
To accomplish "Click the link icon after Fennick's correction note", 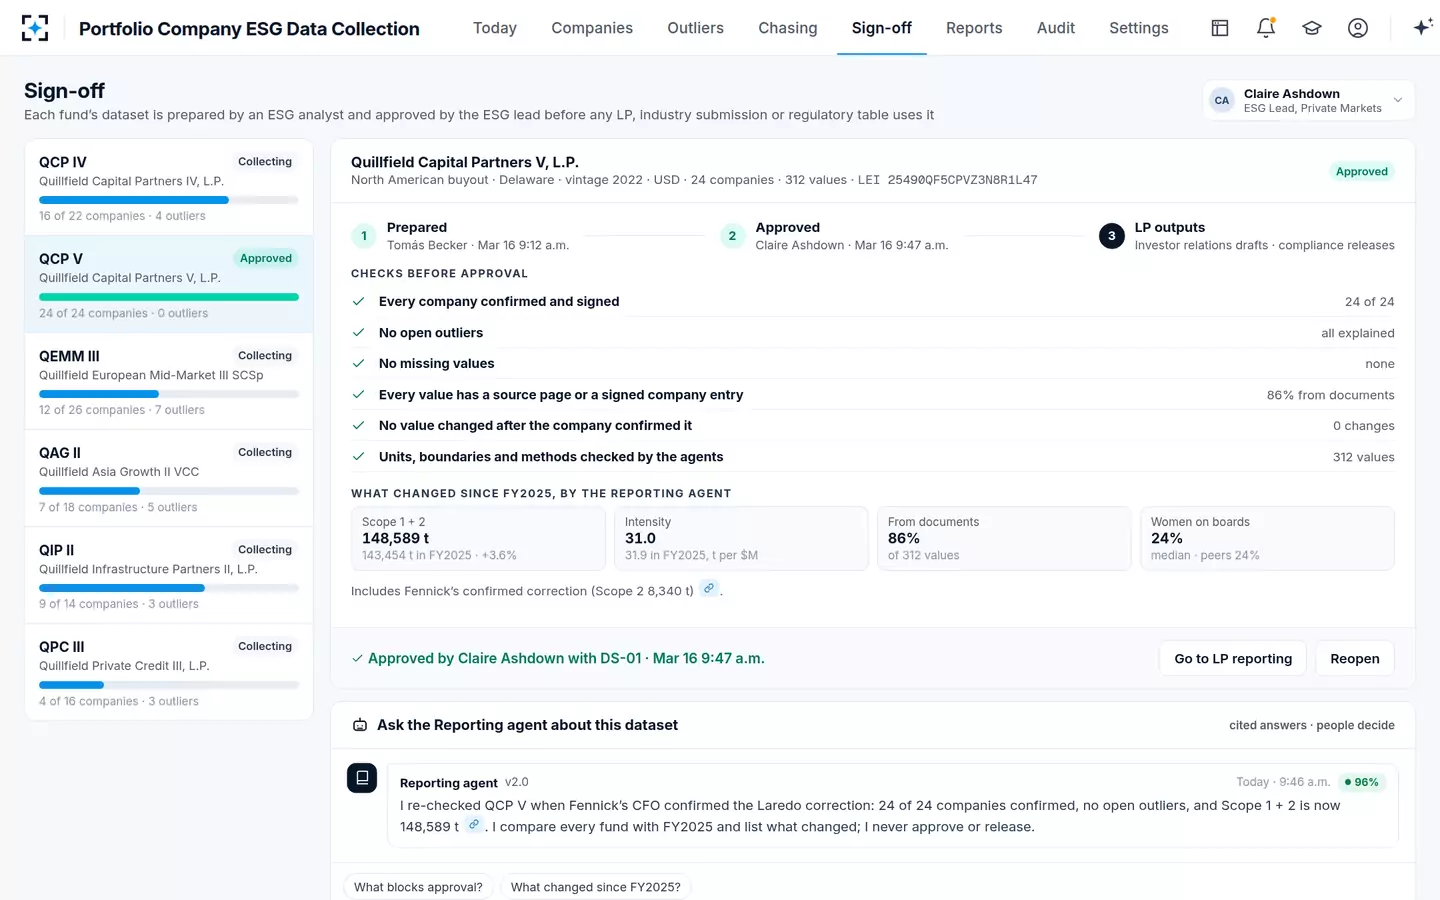I will [x=709, y=589].
